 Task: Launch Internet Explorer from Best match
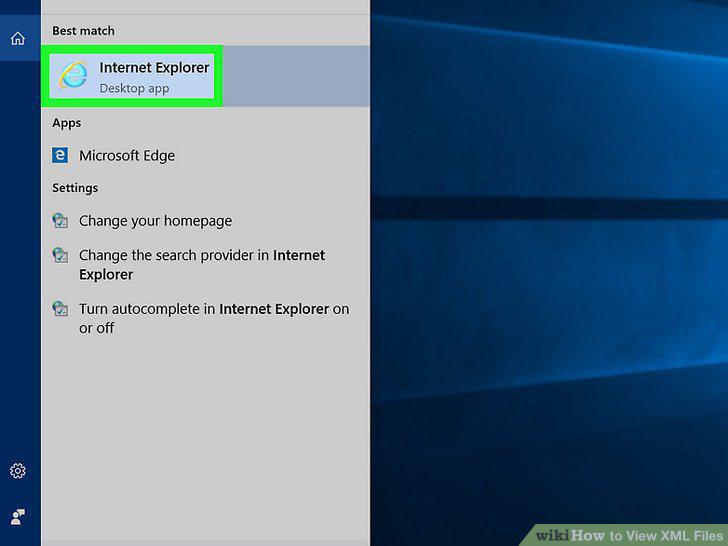[x=205, y=76]
